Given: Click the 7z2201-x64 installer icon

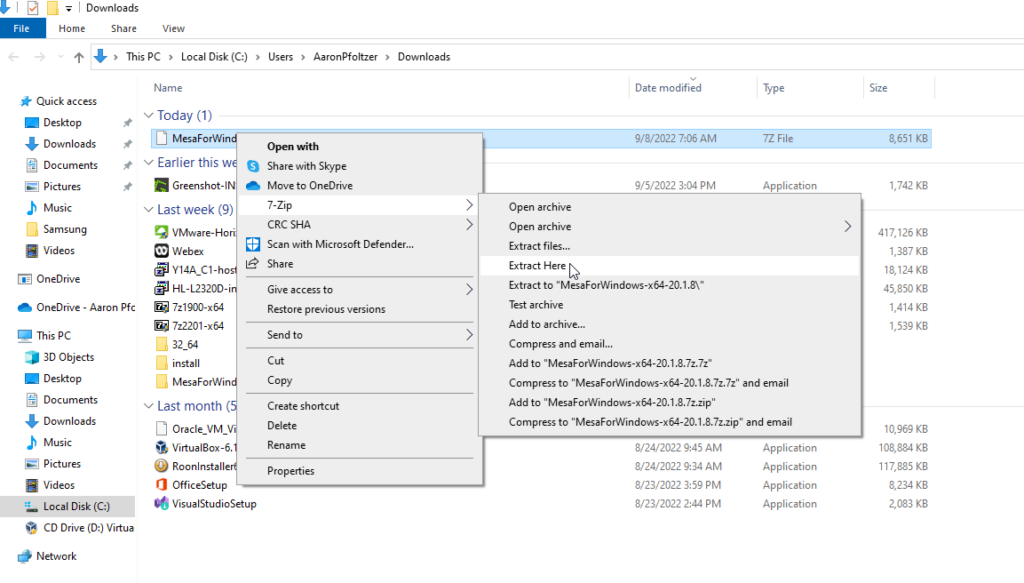Looking at the screenshot, I should pos(161,326).
